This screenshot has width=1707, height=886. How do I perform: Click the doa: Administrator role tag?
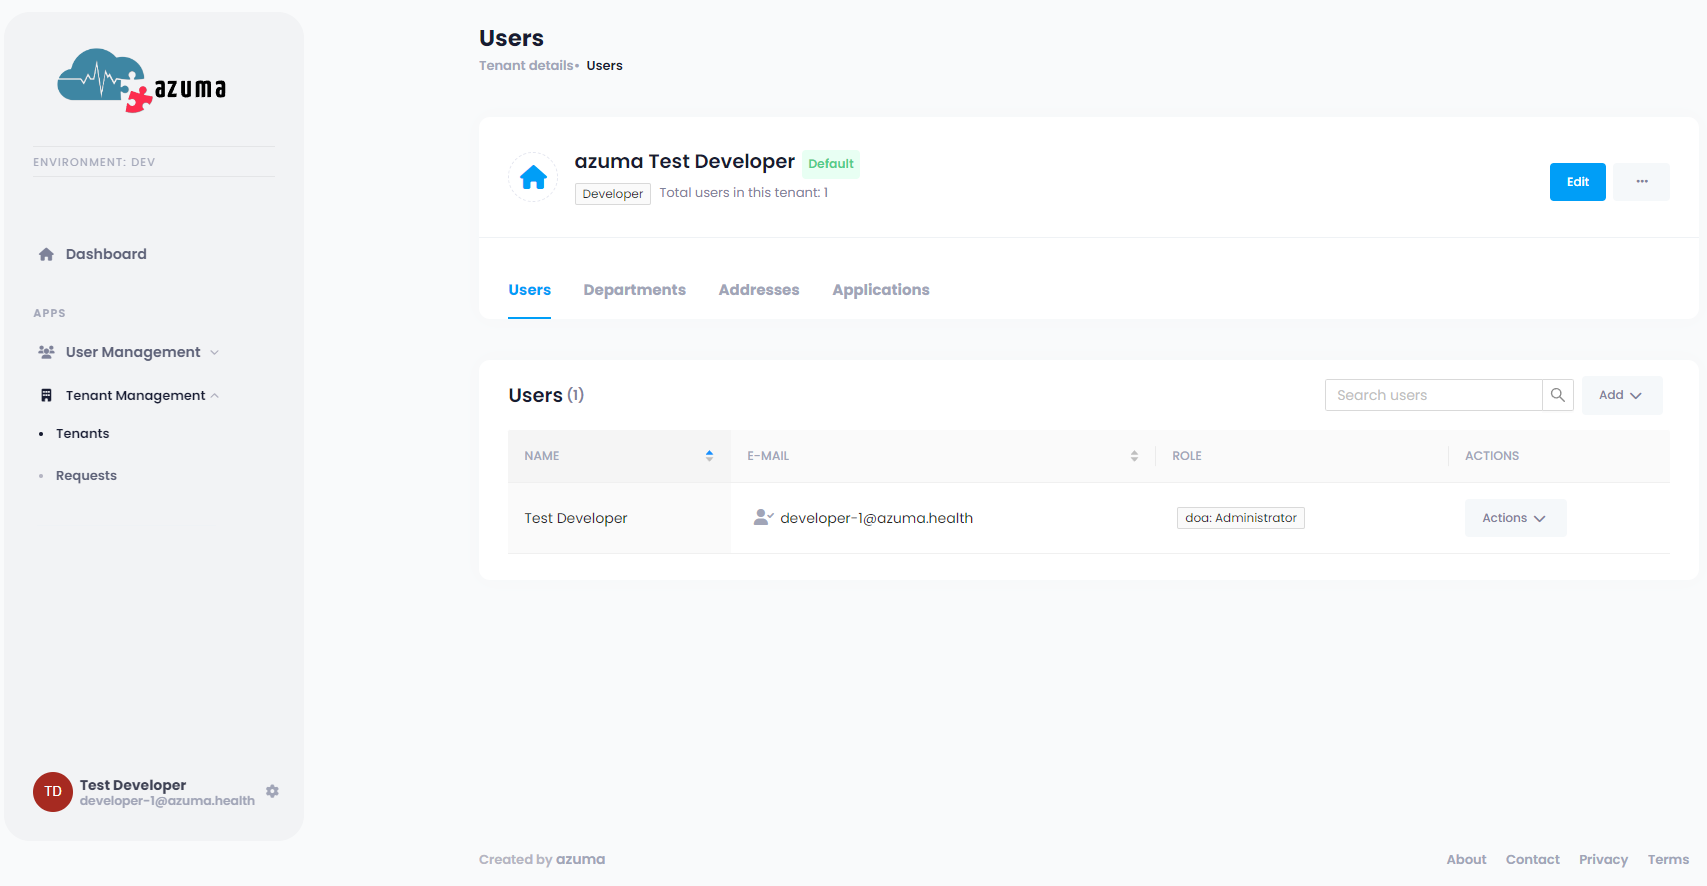pos(1241,518)
